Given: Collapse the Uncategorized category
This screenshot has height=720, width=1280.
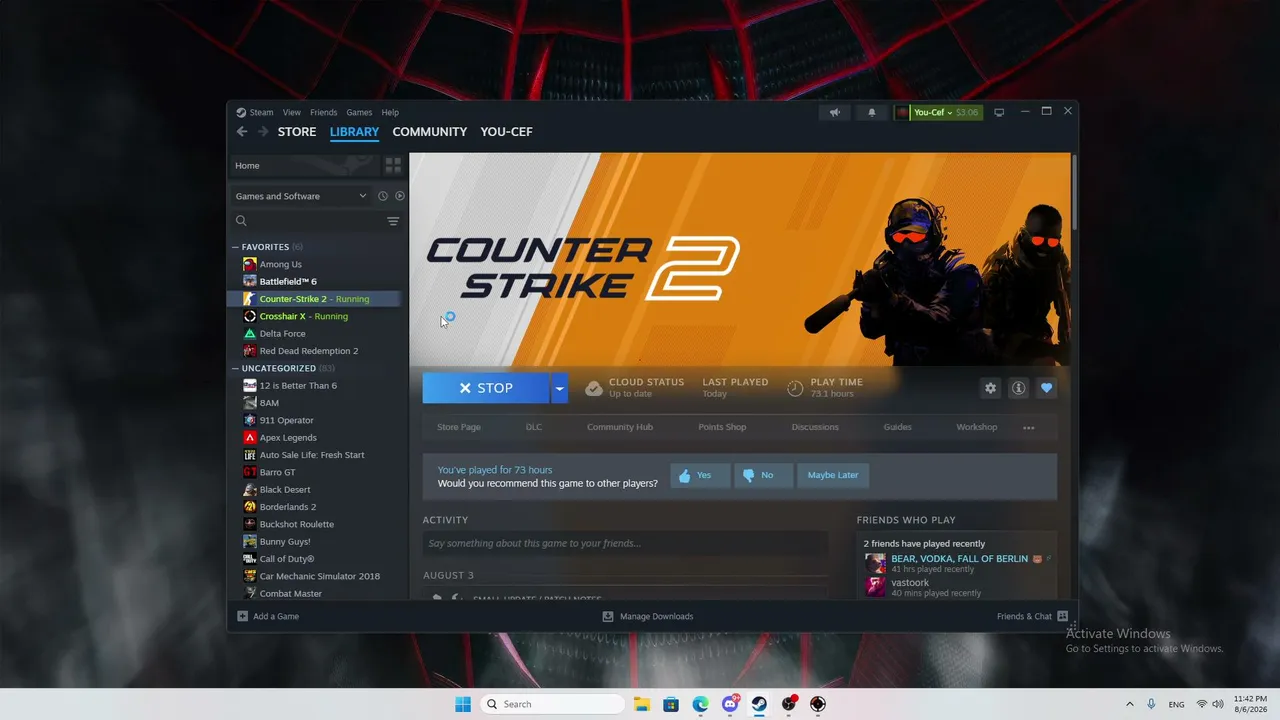Looking at the screenshot, I should 236,368.
